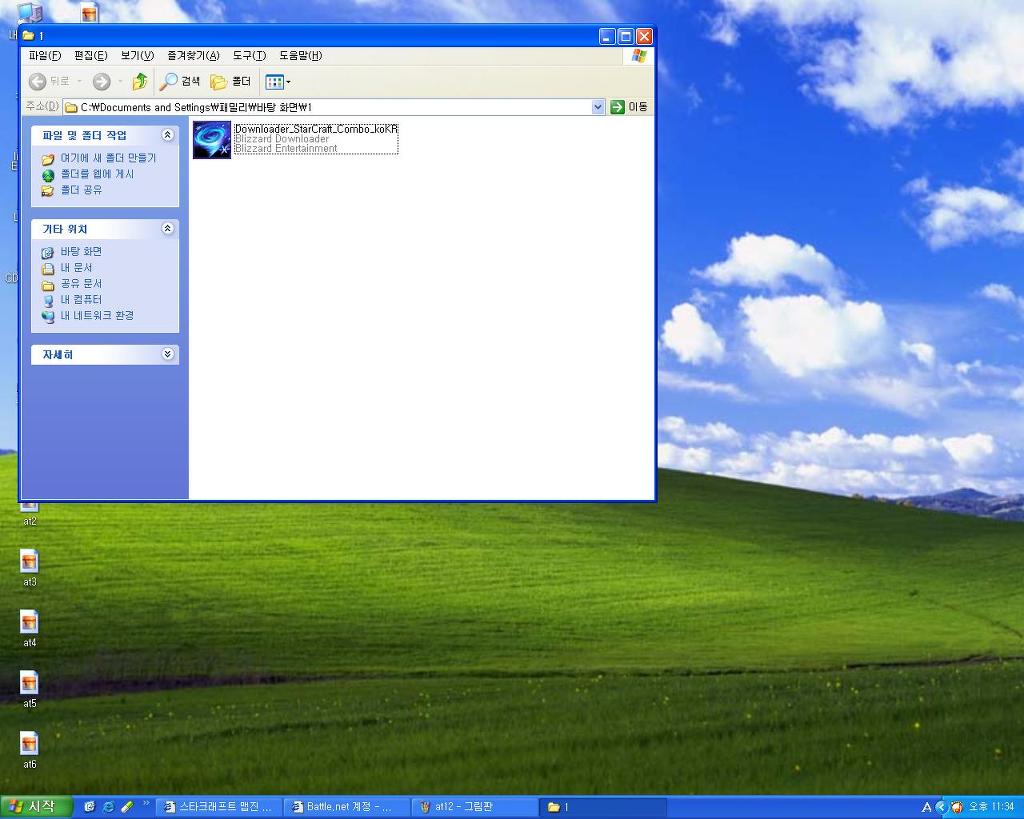Switch to 스타크래프트 맵진 taskbar window
The image size is (1024, 819).
pos(219,807)
